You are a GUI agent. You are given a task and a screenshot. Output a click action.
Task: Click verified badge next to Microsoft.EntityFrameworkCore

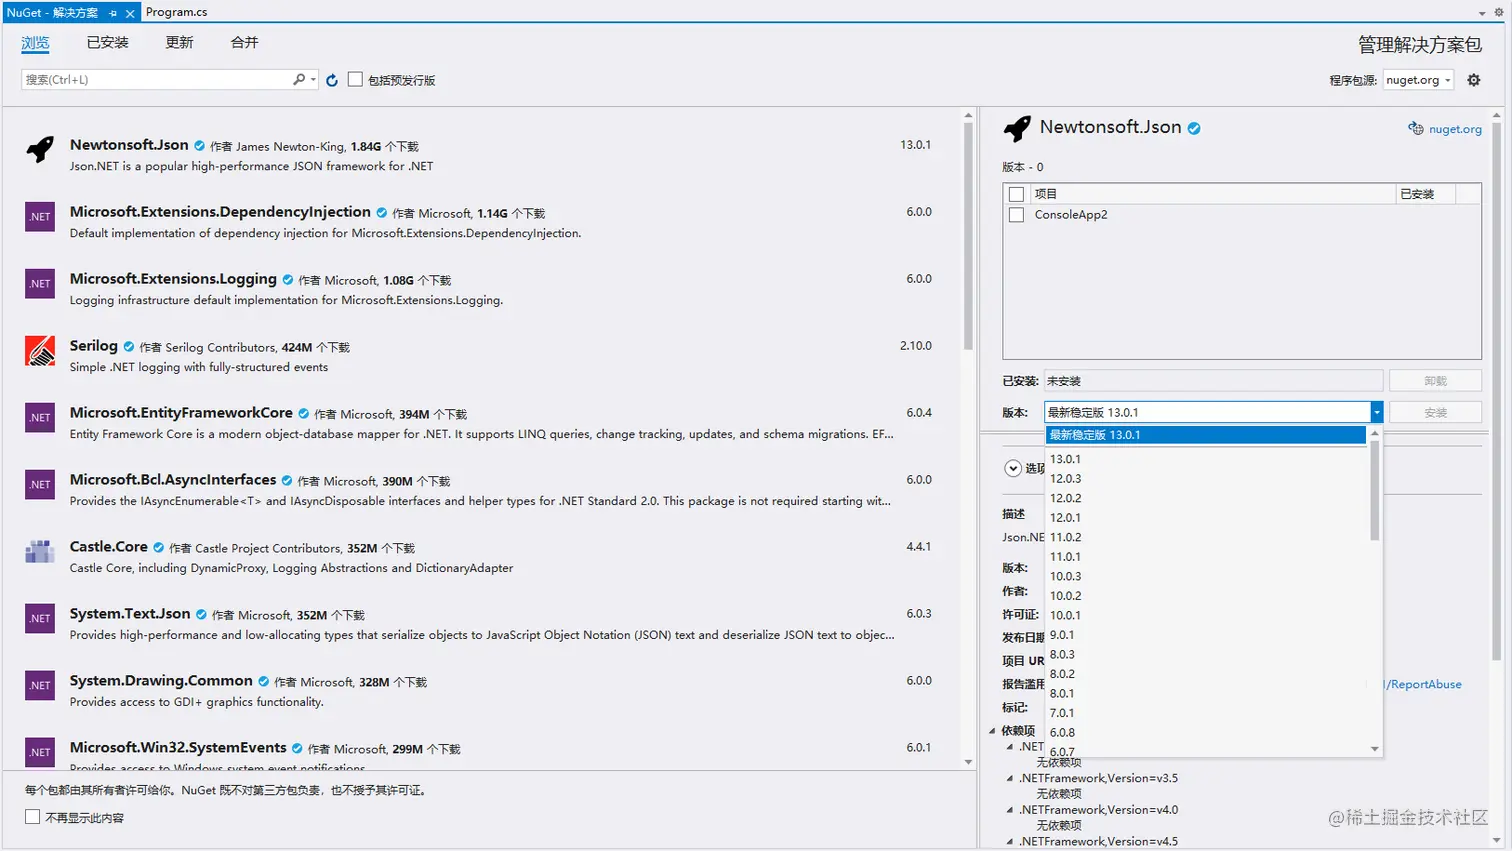304,414
